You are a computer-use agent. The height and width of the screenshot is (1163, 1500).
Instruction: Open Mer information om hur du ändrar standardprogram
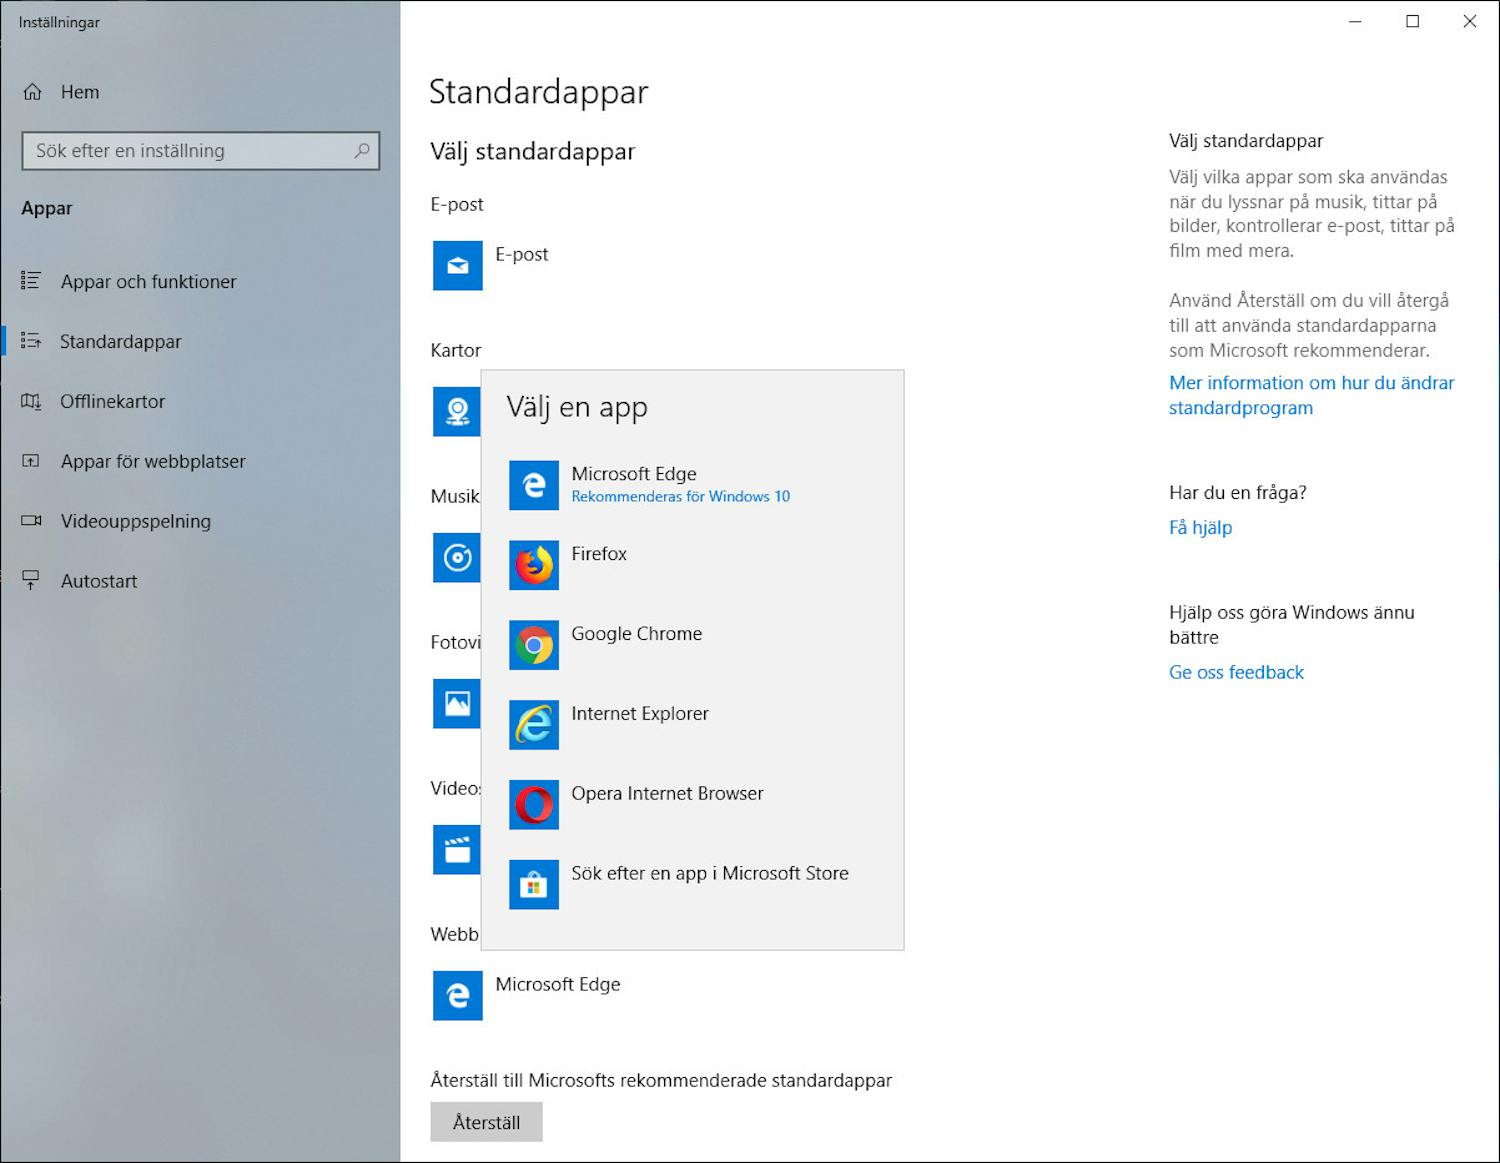[1311, 395]
